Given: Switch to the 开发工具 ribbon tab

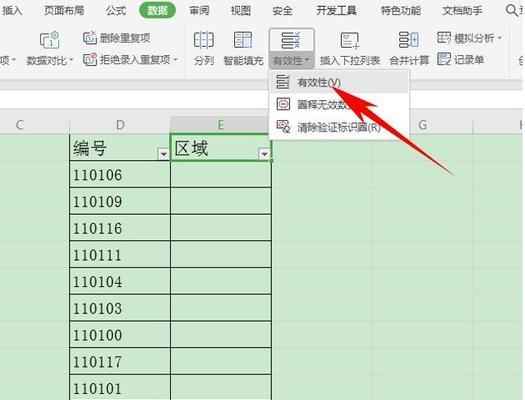Looking at the screenshot, I should pos(336,11).
